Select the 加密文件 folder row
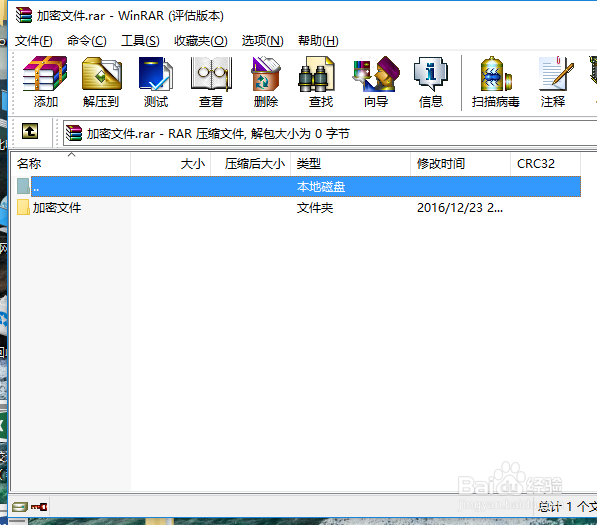597x525 pixels. coord(298,207)
